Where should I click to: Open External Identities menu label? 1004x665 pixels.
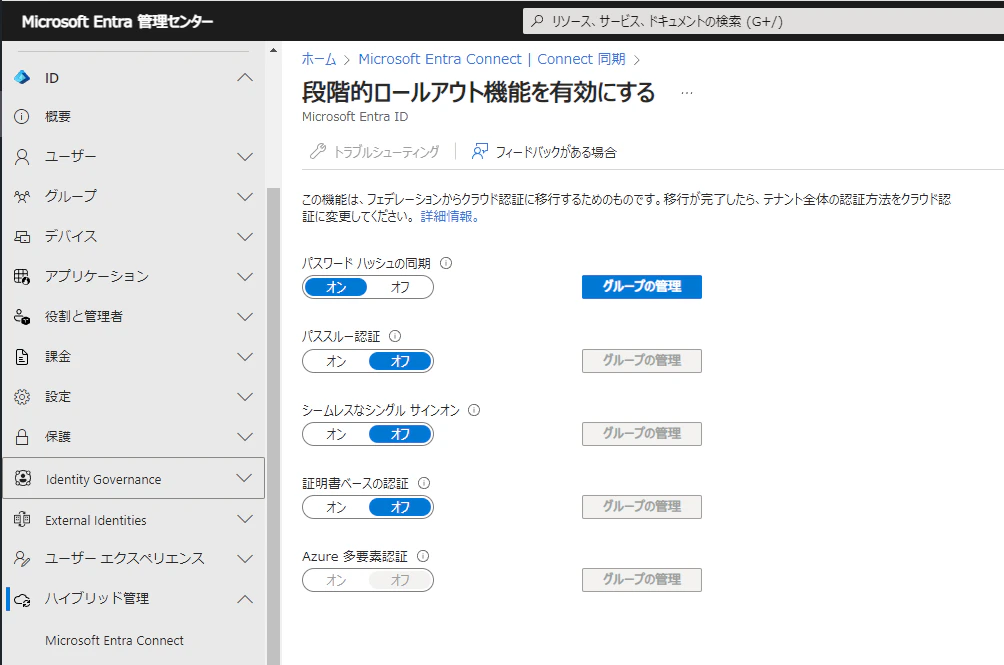[x=95, y=520]
